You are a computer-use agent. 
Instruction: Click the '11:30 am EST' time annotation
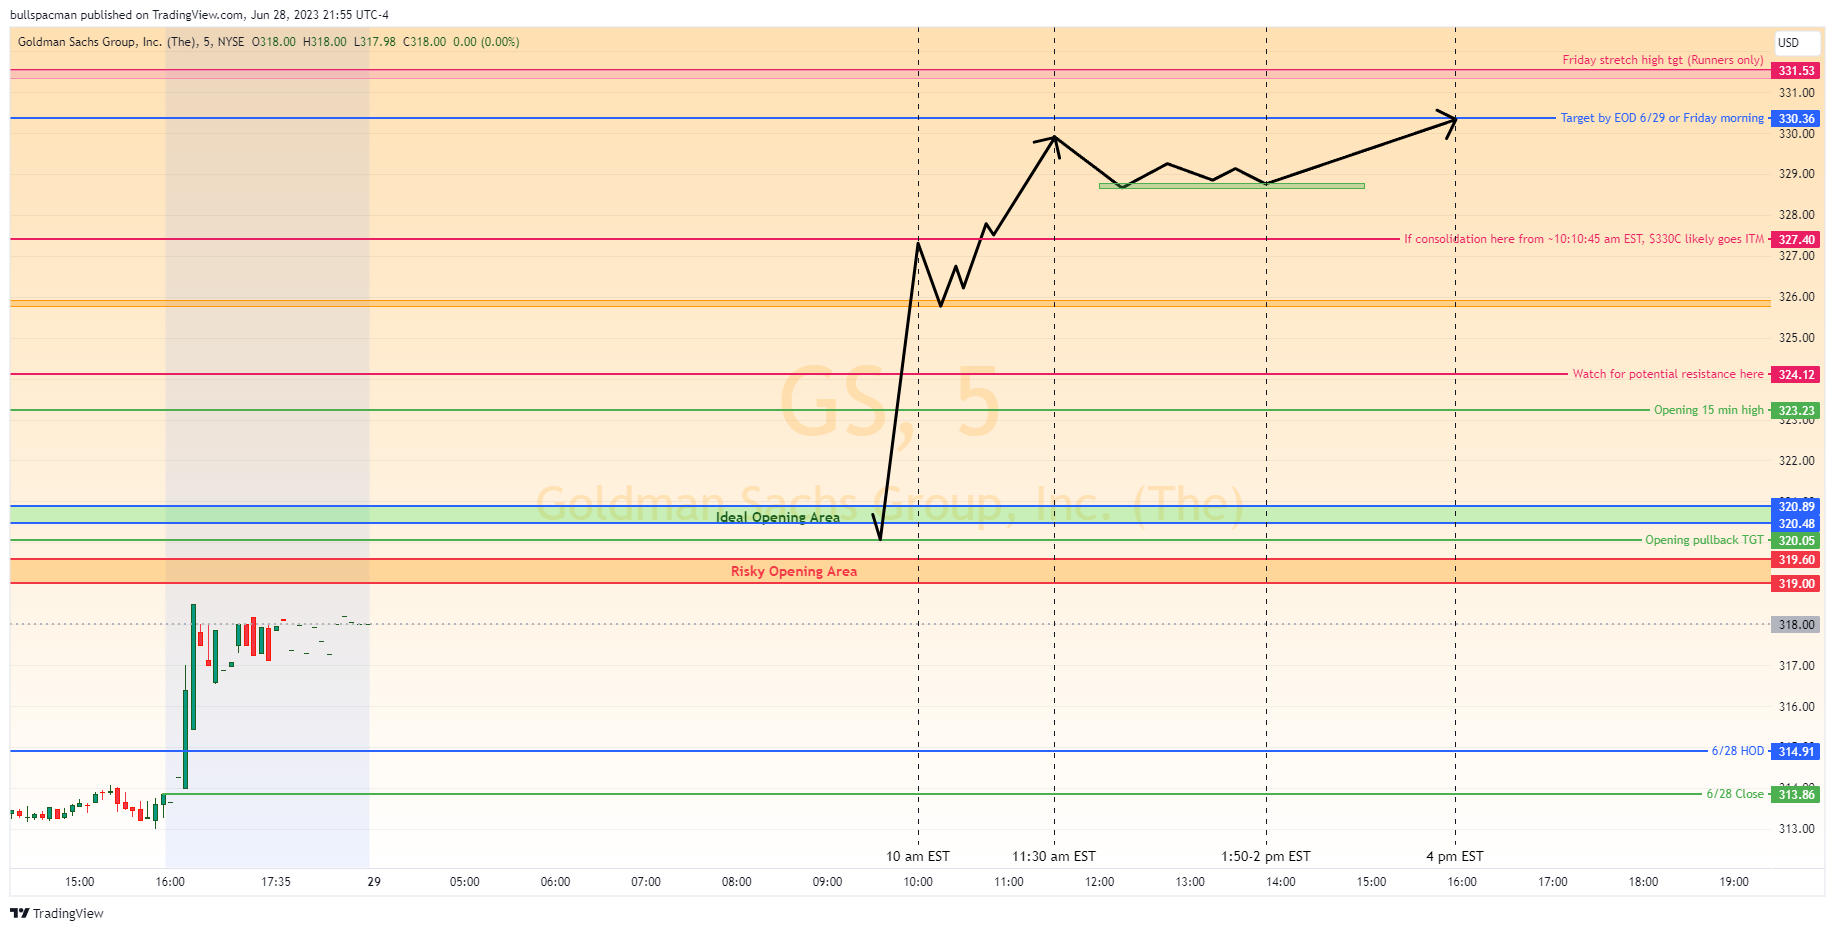pos(1054,856)
